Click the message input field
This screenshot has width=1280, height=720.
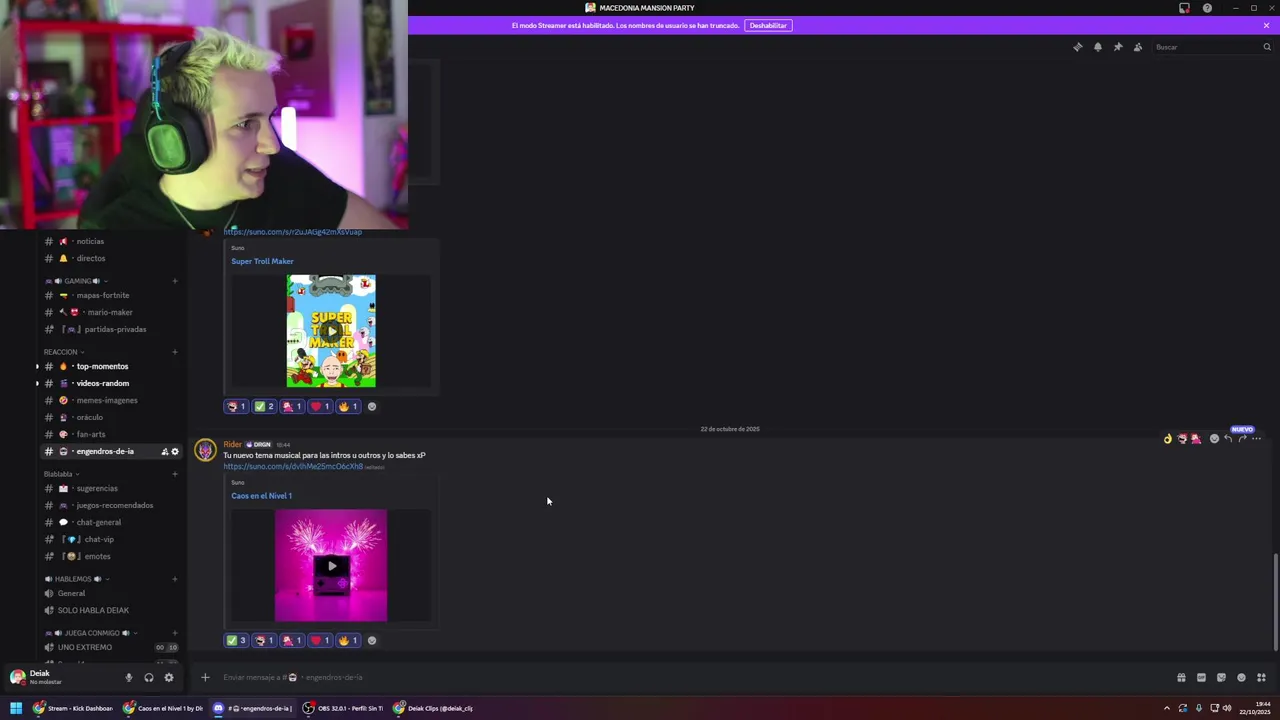coord(680,677)
